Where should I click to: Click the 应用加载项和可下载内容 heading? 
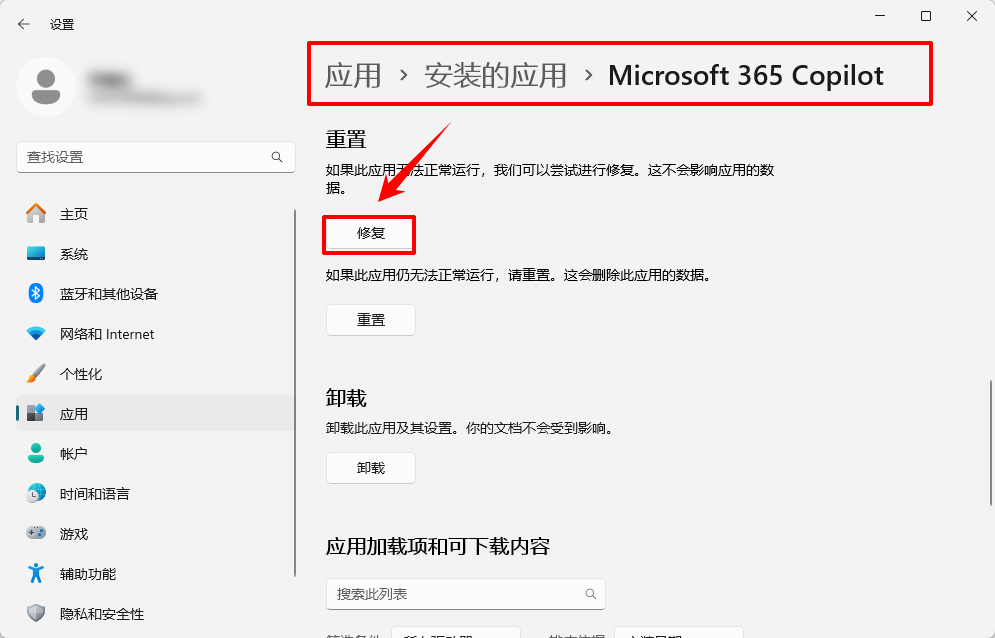coord(438,546)
